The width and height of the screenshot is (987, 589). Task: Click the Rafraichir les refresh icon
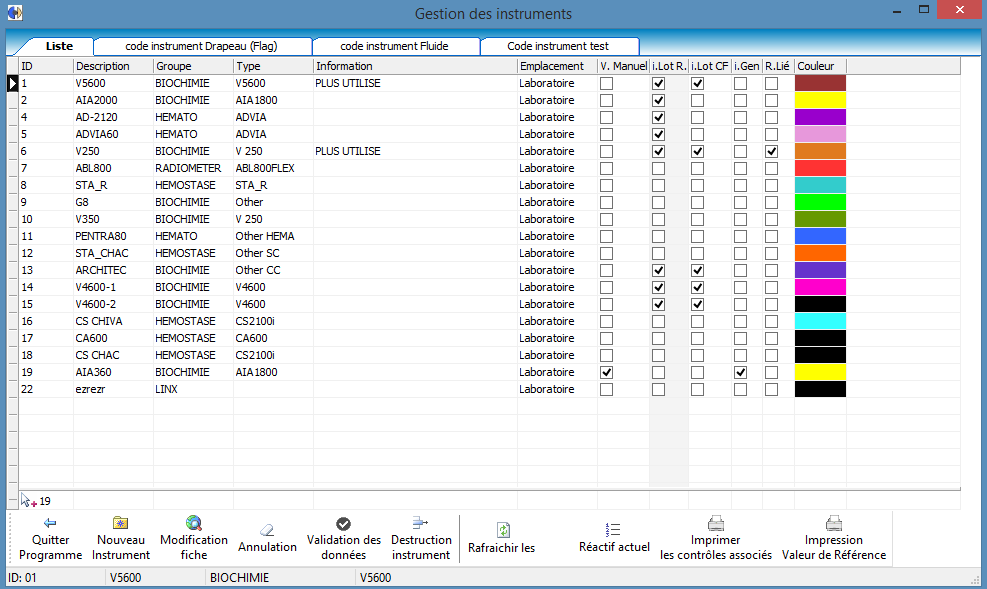click(502, 530)
